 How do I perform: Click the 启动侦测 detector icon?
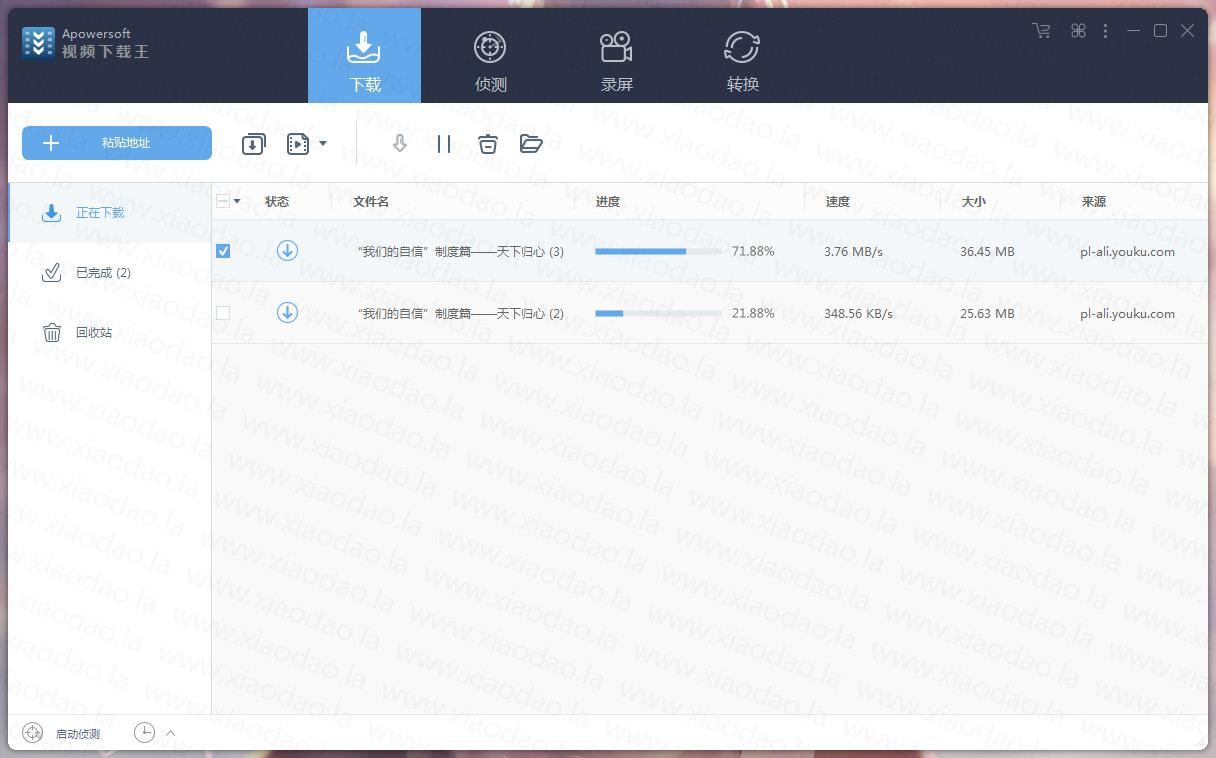(33, 733)
